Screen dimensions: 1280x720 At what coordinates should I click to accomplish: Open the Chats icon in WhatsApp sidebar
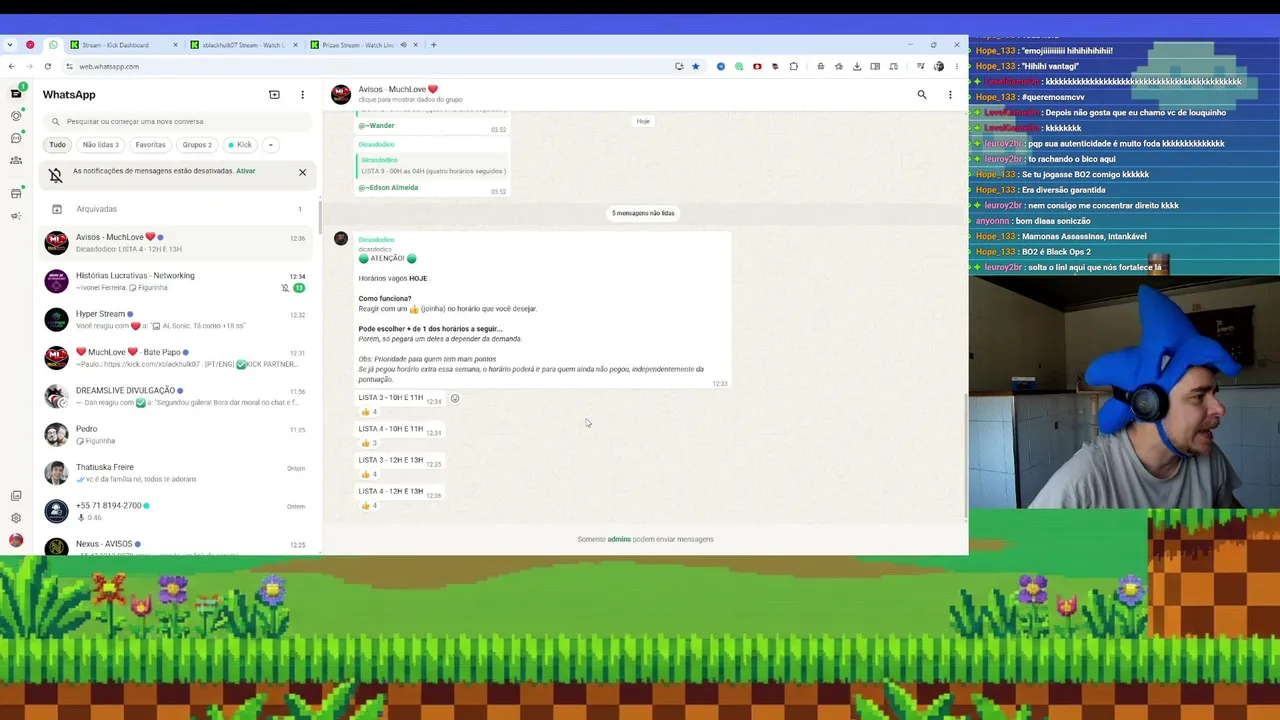pyautogui.click(x=16, y=94)
